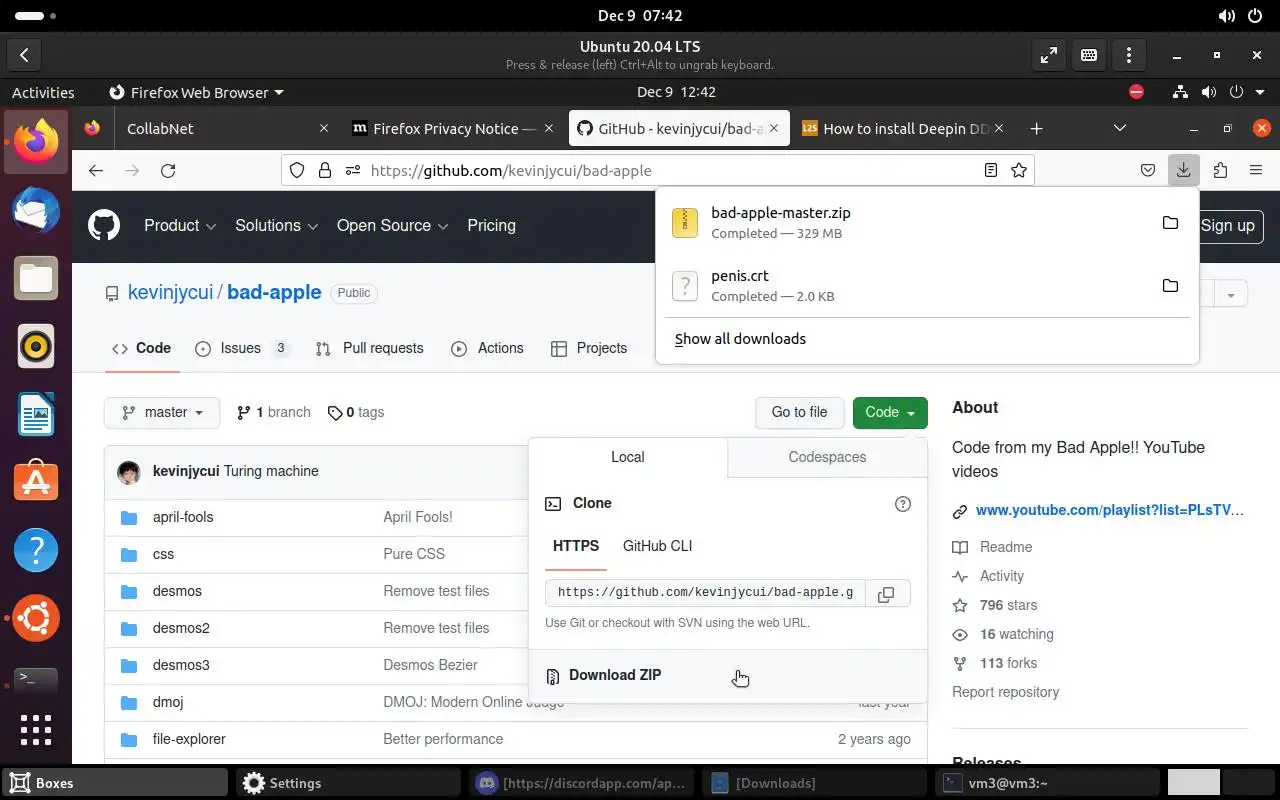Open the Projects repository tab
Image resolution: width=1280 pixels, height=800 pixels.
coord(589,348)
